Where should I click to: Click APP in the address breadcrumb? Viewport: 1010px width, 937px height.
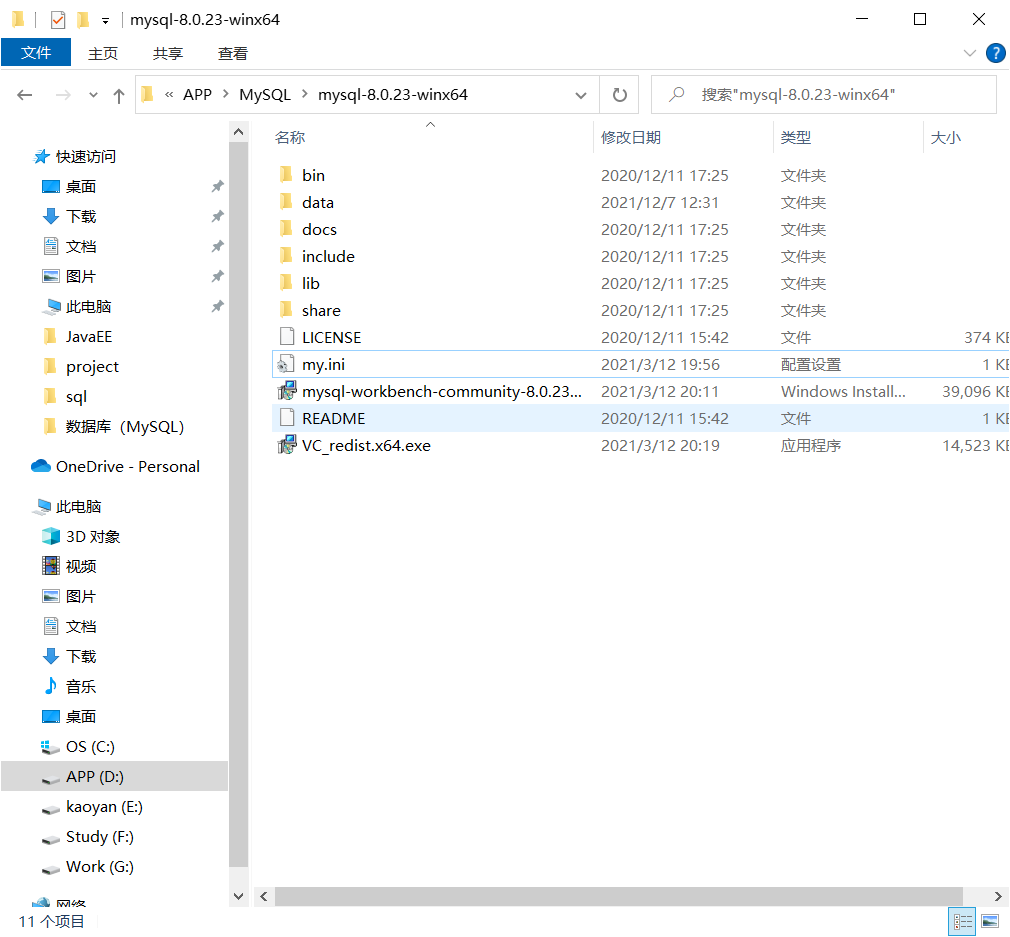tap(197, 95)
